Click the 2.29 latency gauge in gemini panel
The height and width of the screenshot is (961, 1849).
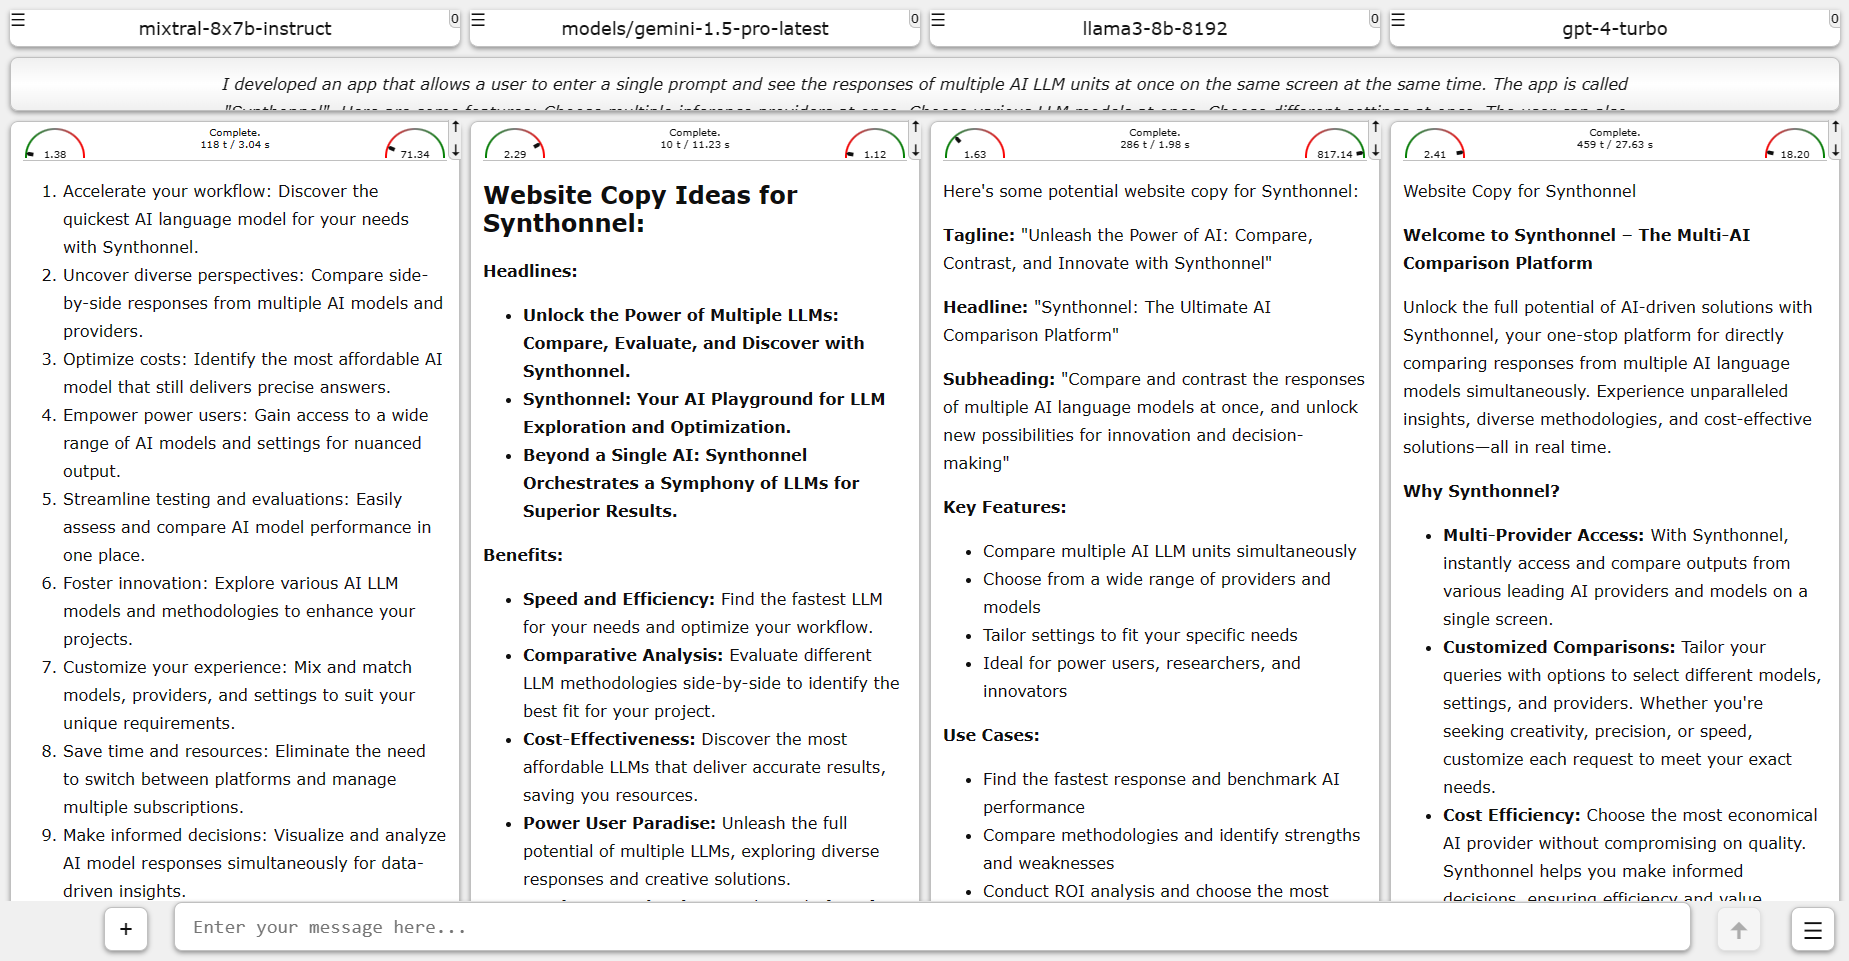click(x=515, y=144)
